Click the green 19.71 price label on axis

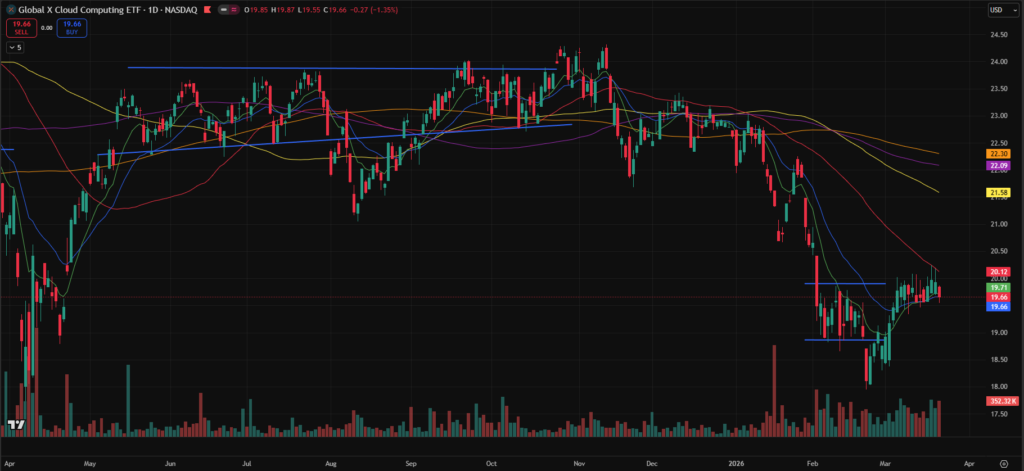pyautogui.click(x=999, y=286)
